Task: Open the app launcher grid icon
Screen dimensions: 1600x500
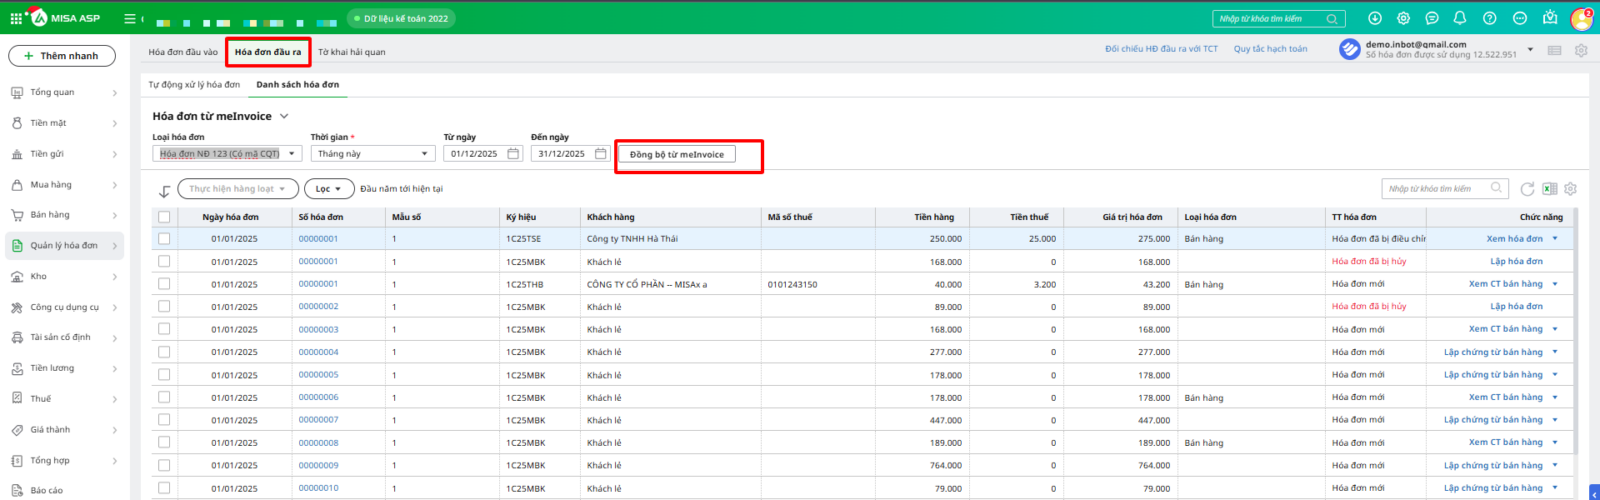Action: [16, 18]
